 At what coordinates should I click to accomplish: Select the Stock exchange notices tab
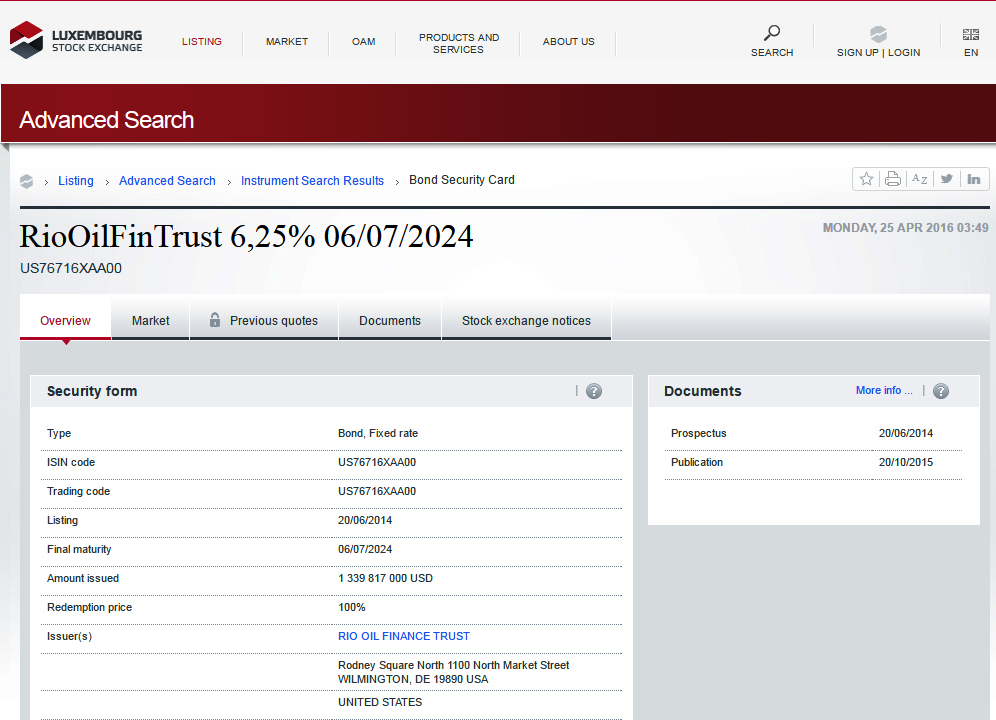click(x=526, y=321)
